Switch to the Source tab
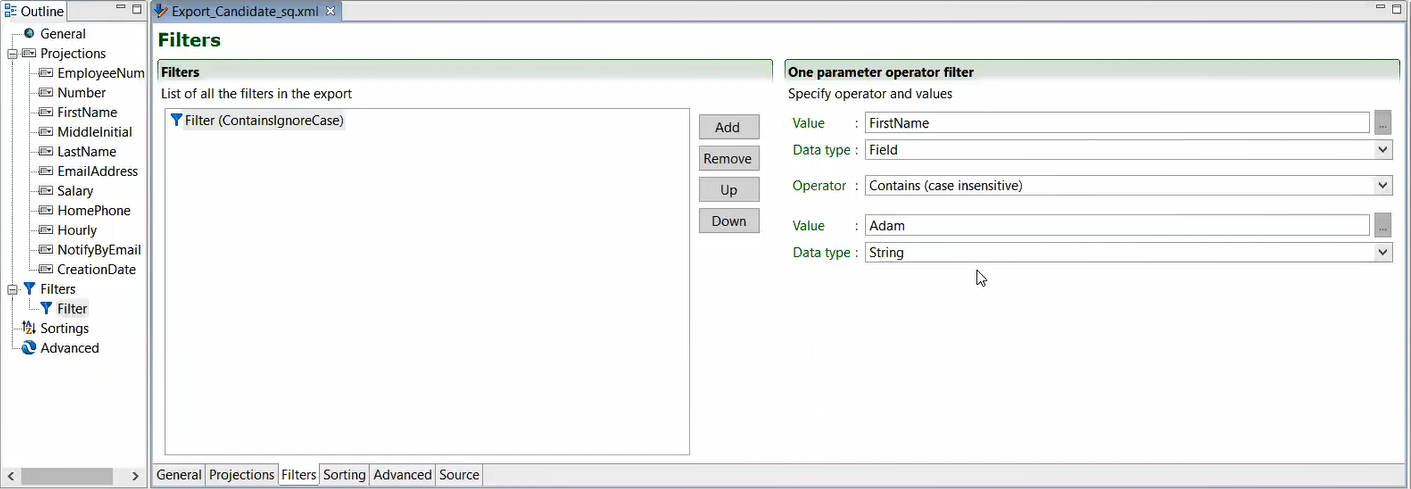Image resolution: width=1411 pixels, height=489 pixels. [459, 475]
